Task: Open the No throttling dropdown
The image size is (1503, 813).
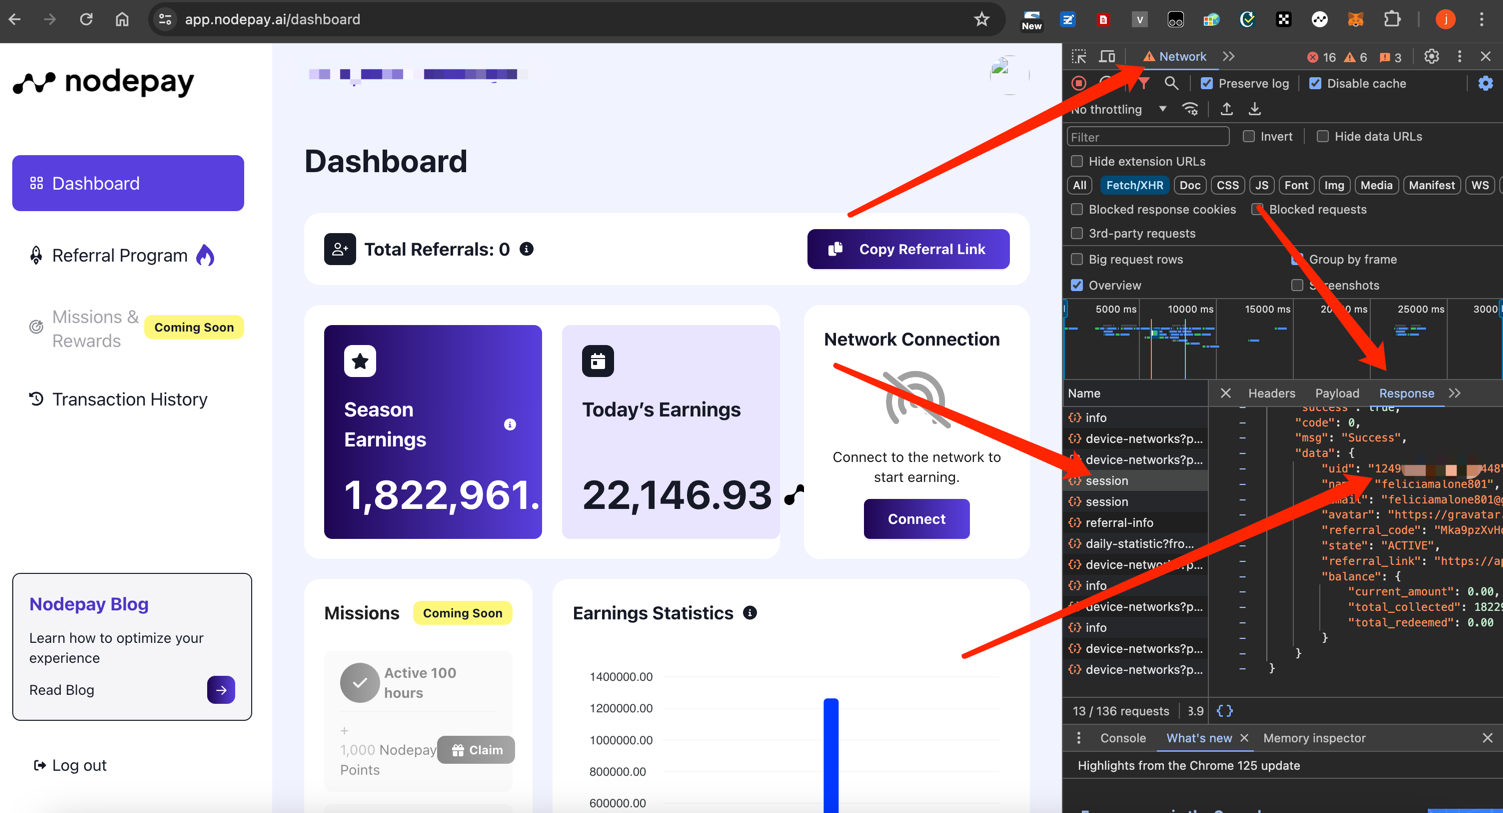Action: (x=1118, y=109)
